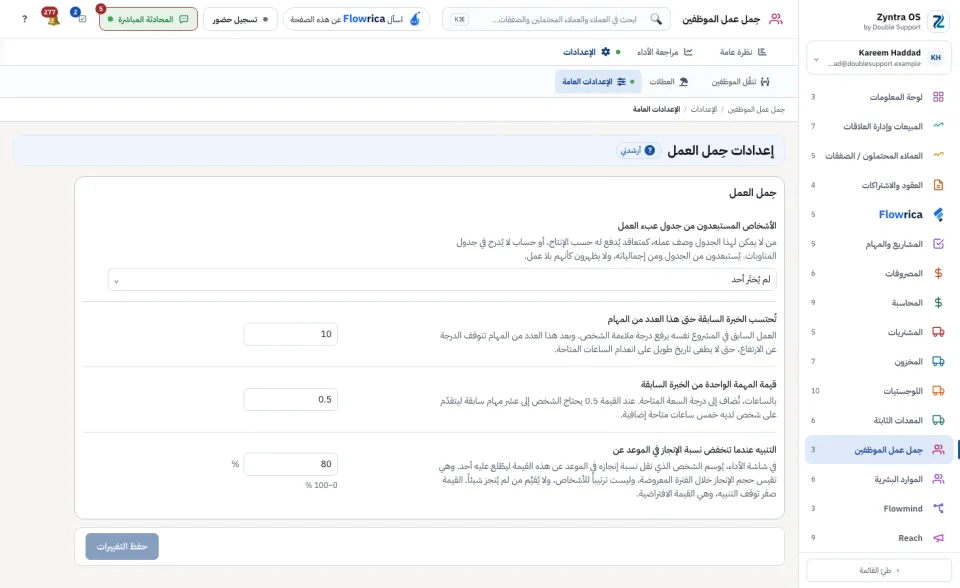Click the % 100–0 range hint text
960x588 pixels.
[321, 485]
